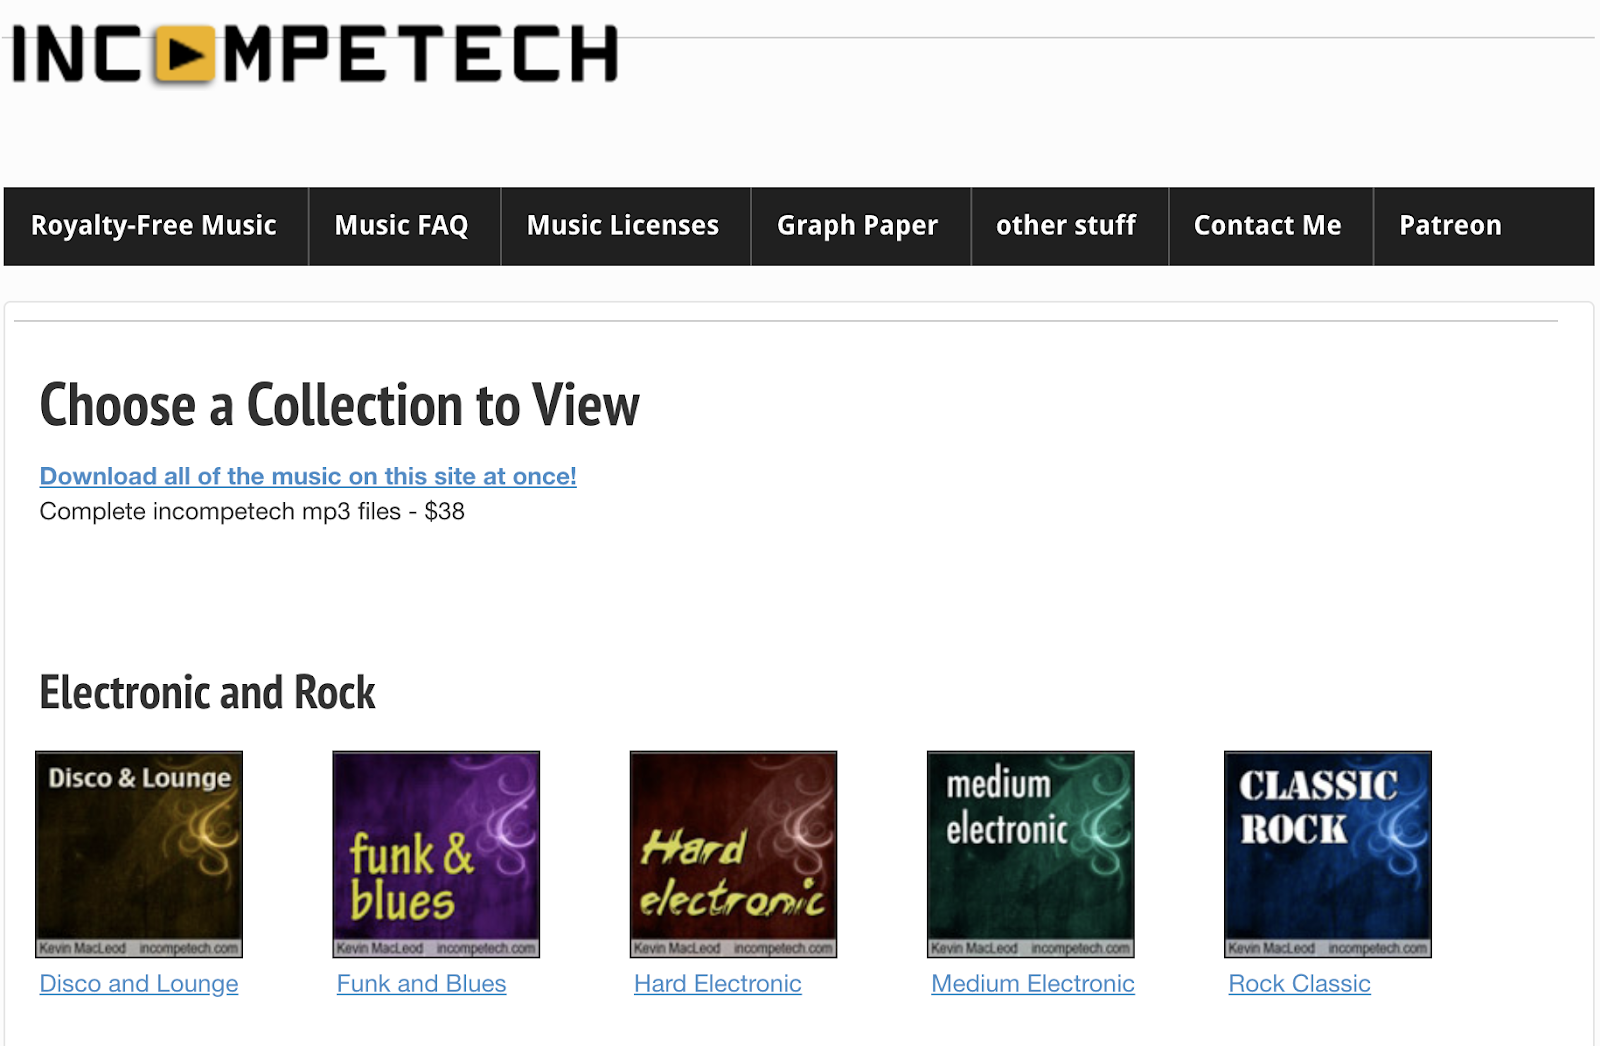This screenshot has width=1600, height=1046.
Task: Open Royalty-Free Music menu item
Action: 154,226
